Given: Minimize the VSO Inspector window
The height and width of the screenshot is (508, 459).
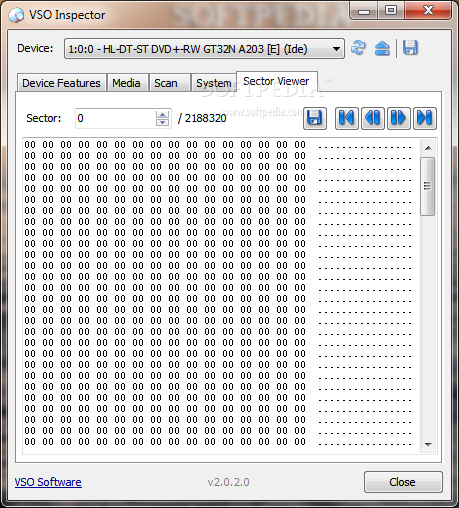Looking at the screenshot, I should [364, 11].
